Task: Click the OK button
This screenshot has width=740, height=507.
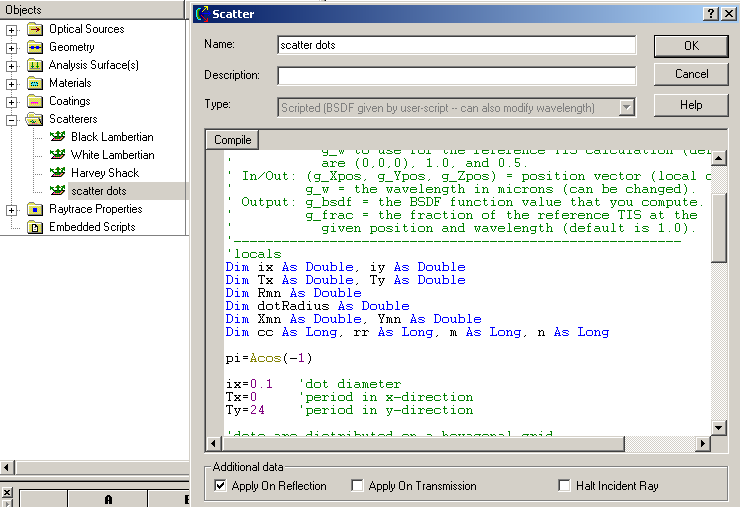Action: point(691,46)
